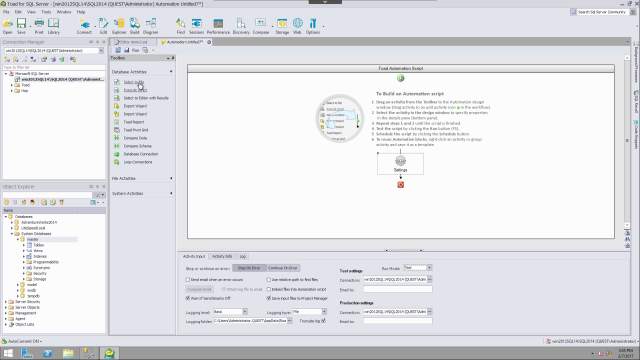Open the File menu
The height and width of the screenshot is (360, 640).
6,12
